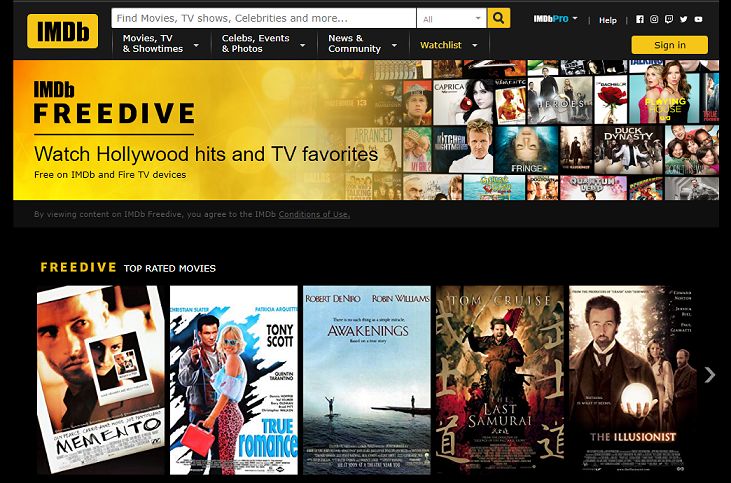Select the Duck Dynasty tile in banner
The height and width of the screenshot is (483, 731).
[x=628, y=150]
